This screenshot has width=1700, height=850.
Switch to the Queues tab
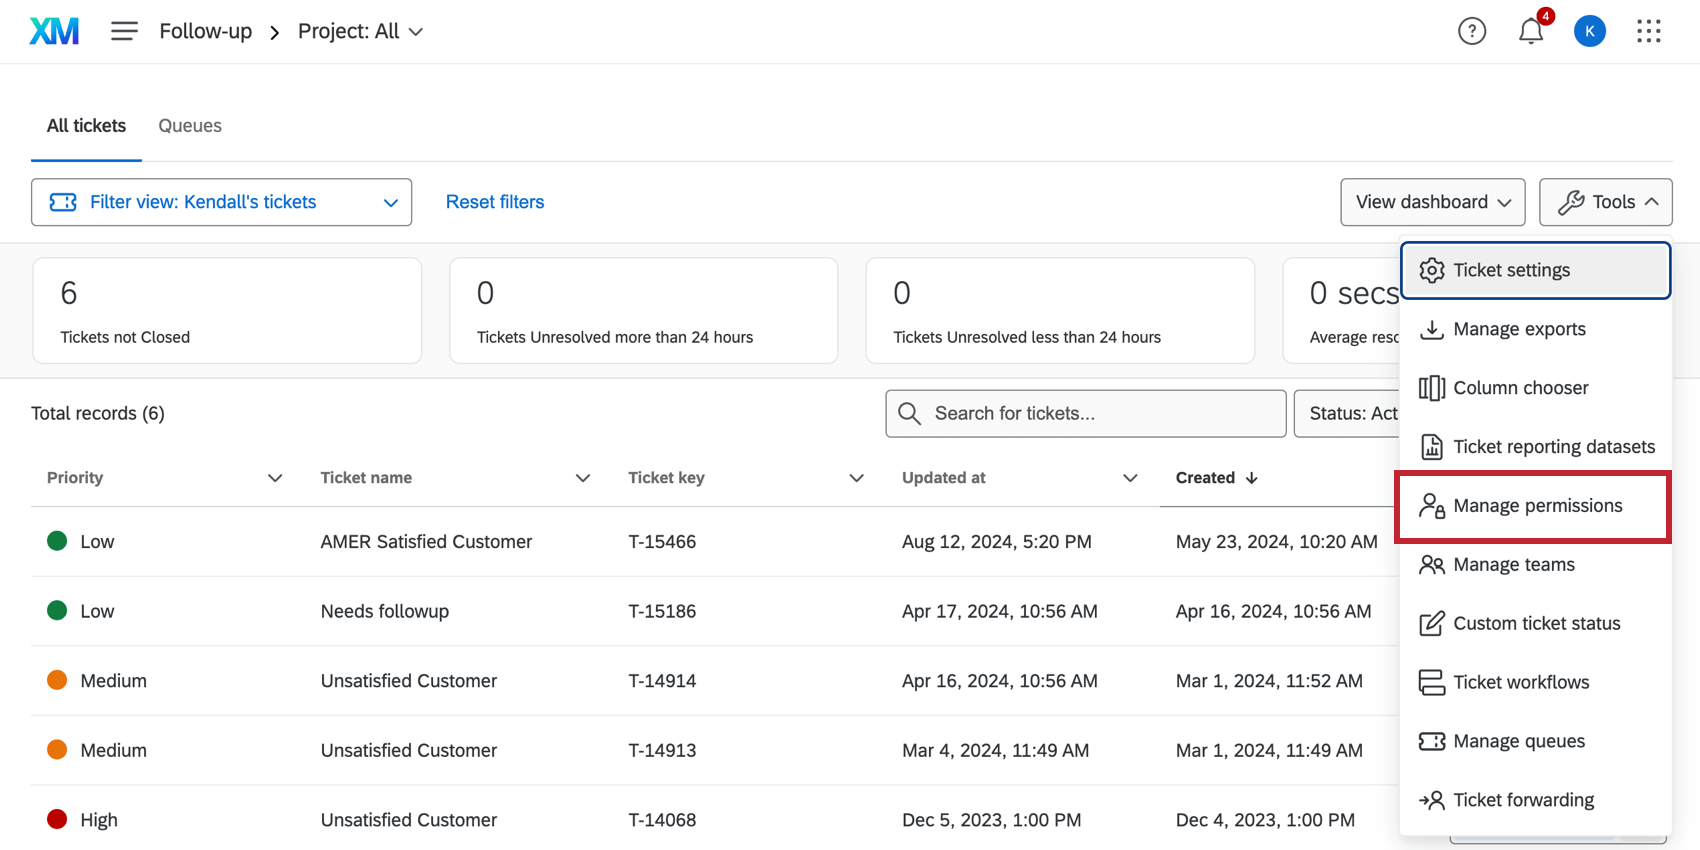pyautogui.click(x=190, y=126)
